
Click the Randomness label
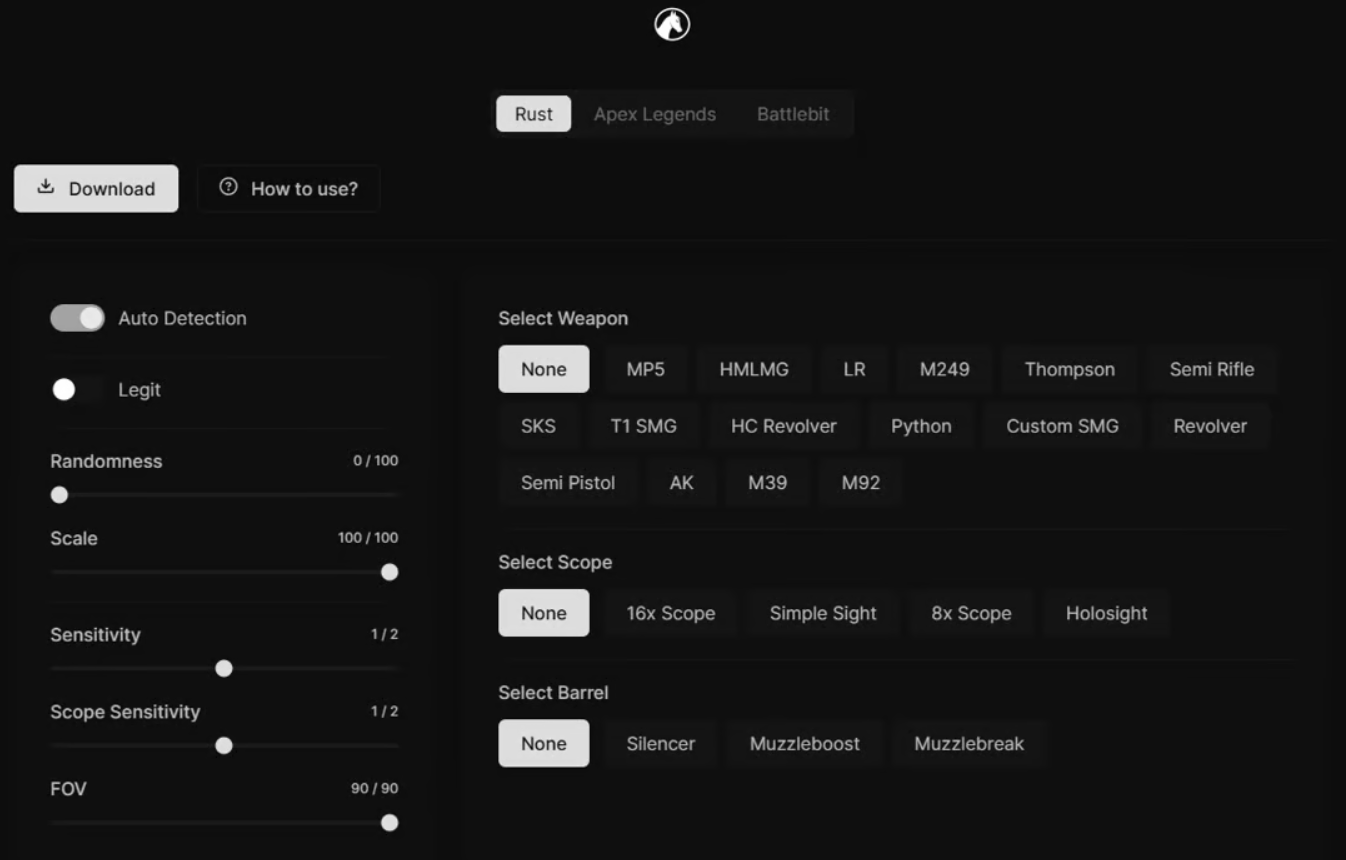106,461
